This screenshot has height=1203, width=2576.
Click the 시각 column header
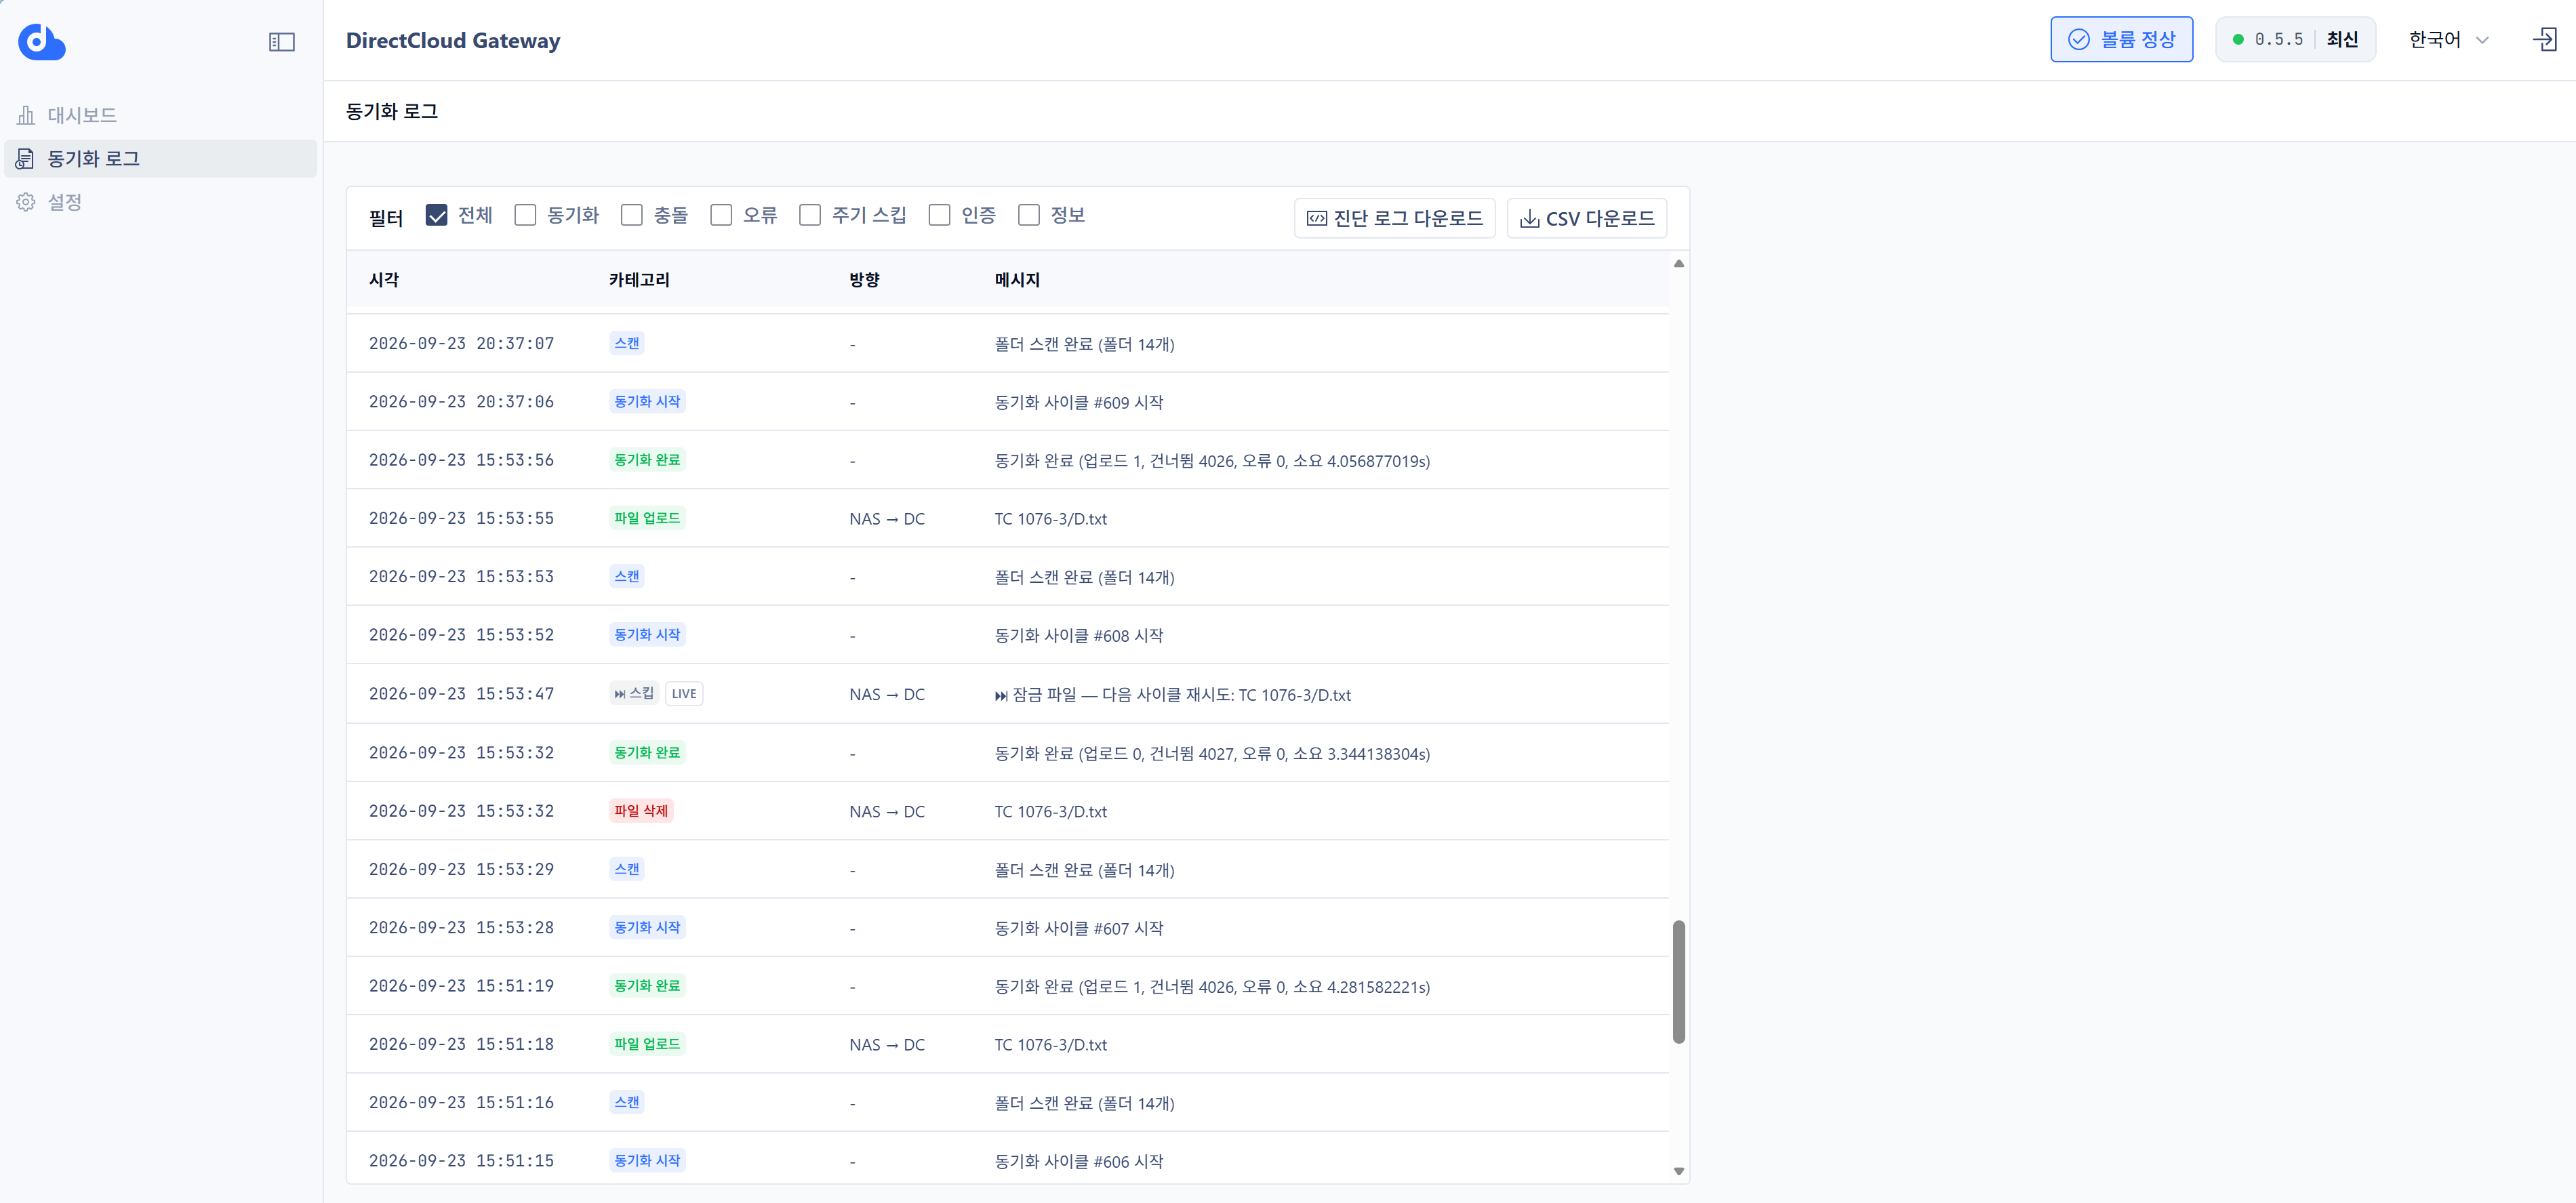(384, 280)
